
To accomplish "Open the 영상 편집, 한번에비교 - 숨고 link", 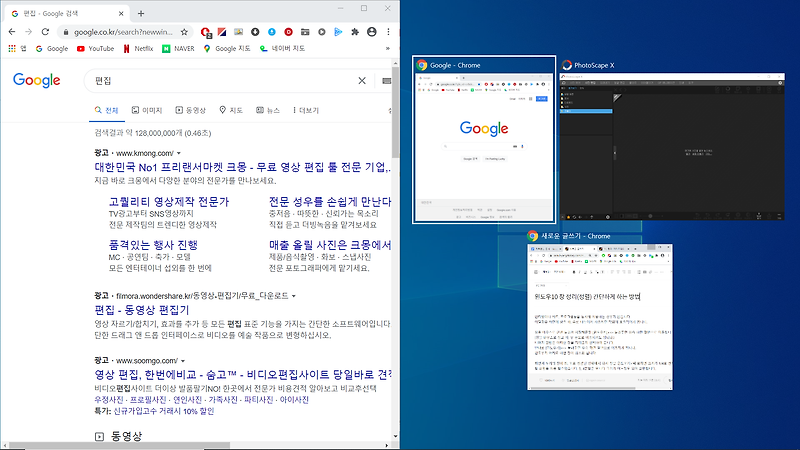I will (x=242, y=374).
